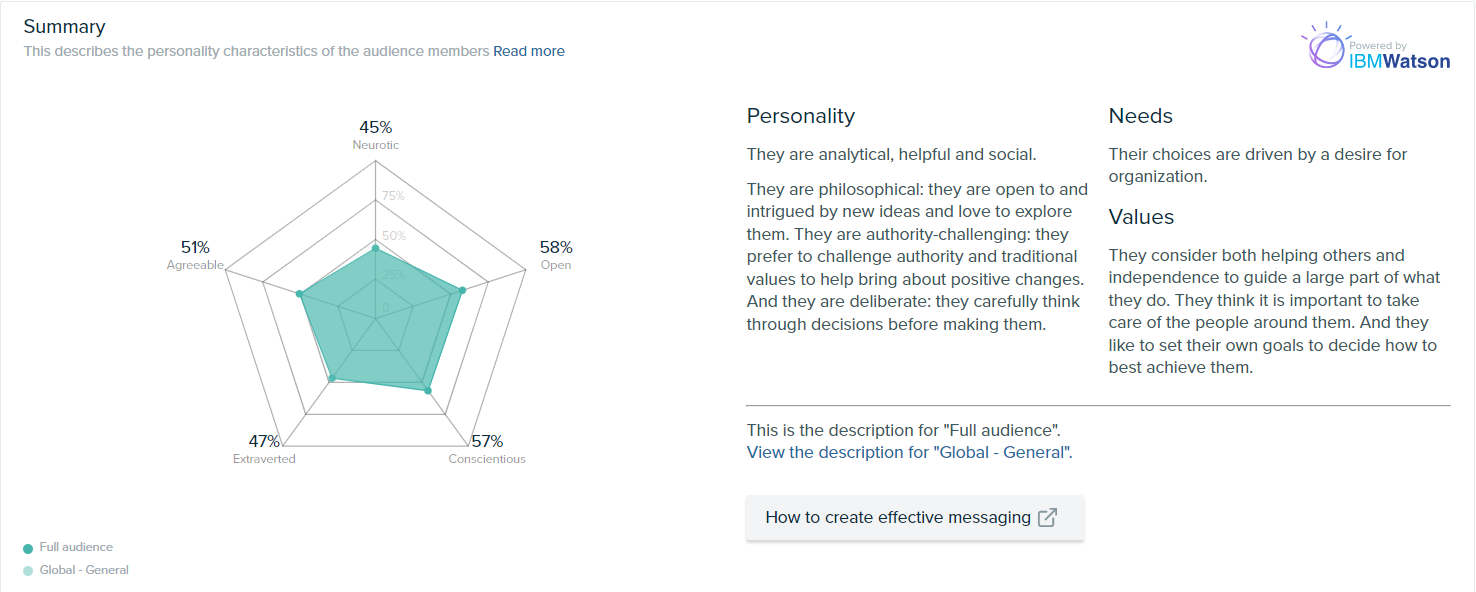Click the external link icon on messaging button

point(1047,518)
